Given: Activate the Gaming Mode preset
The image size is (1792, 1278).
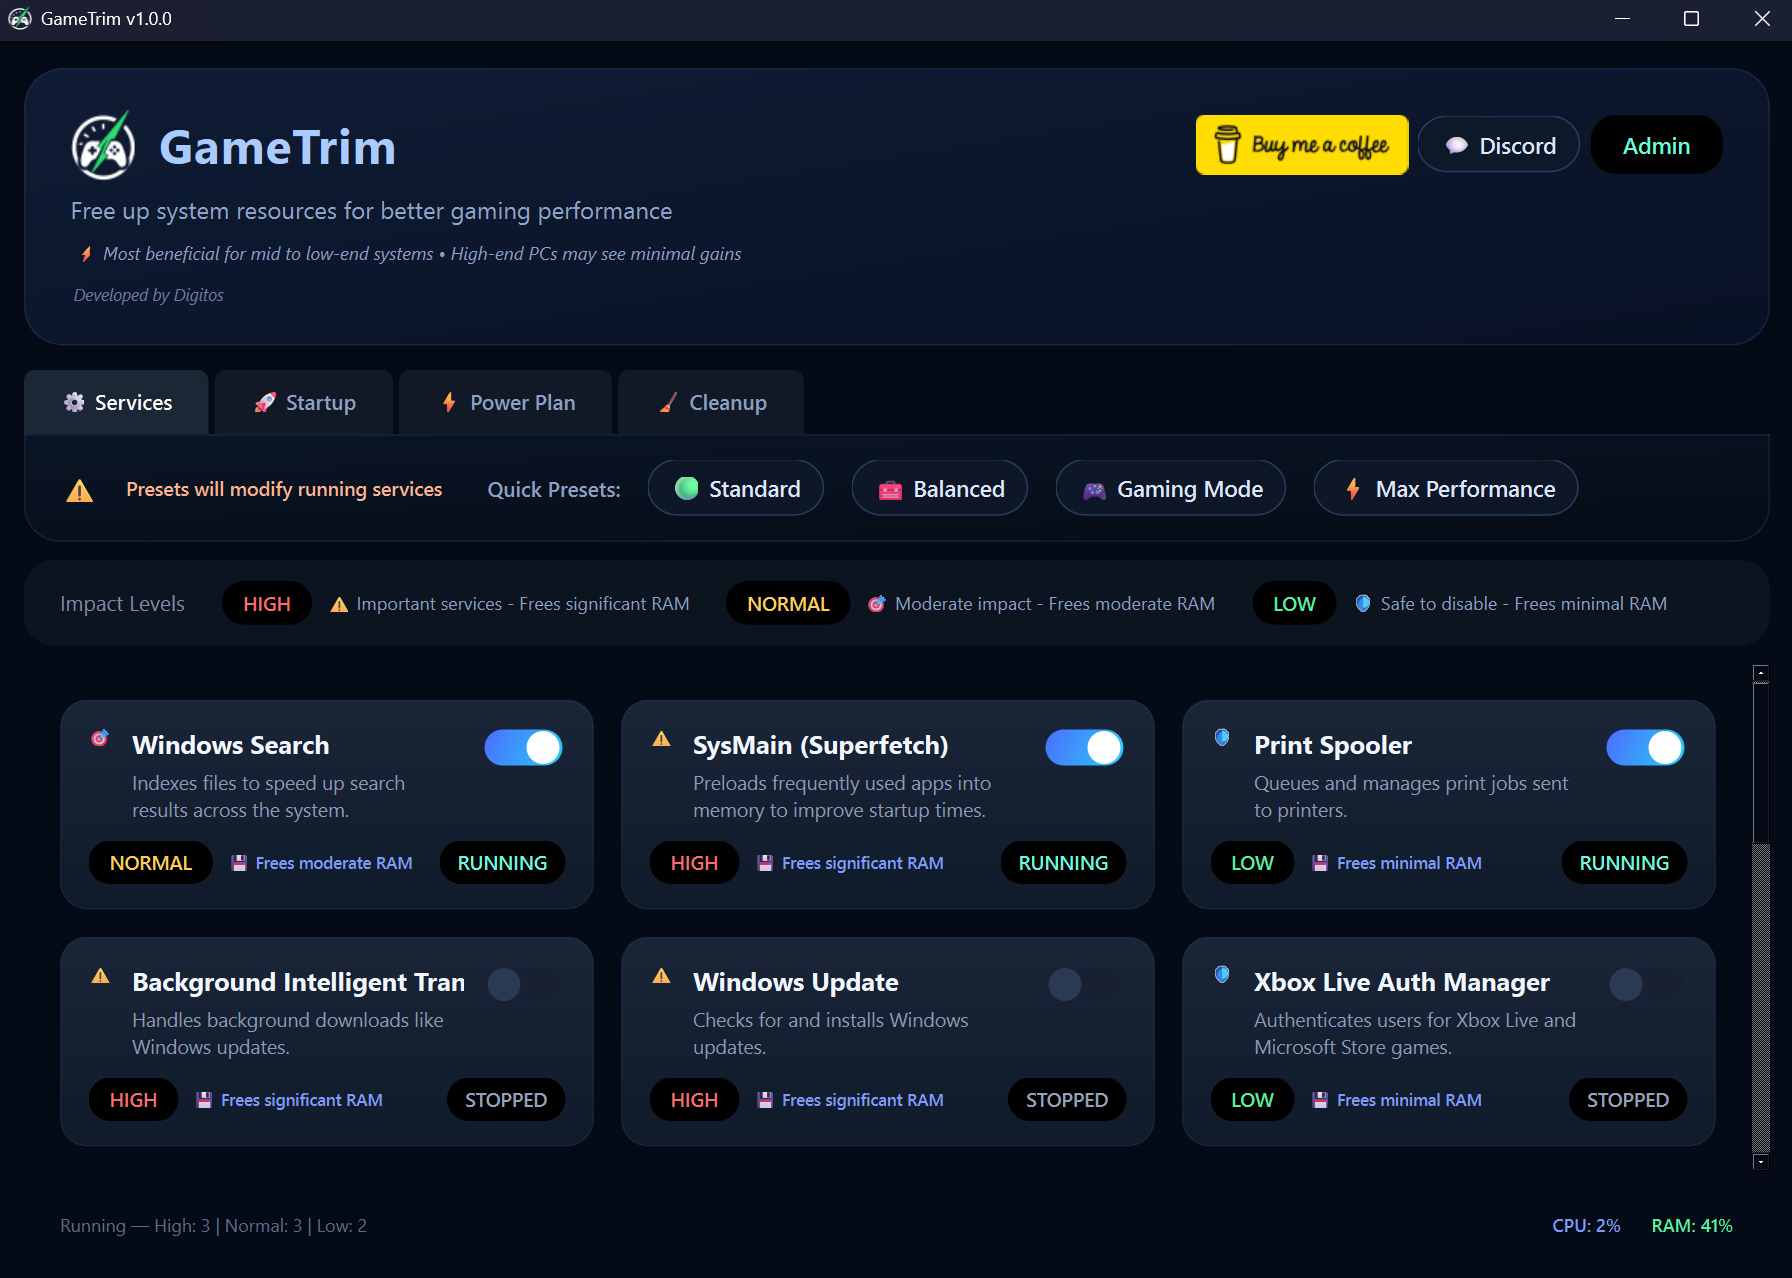Looking at the screenshot, I should pos(1171,488).
